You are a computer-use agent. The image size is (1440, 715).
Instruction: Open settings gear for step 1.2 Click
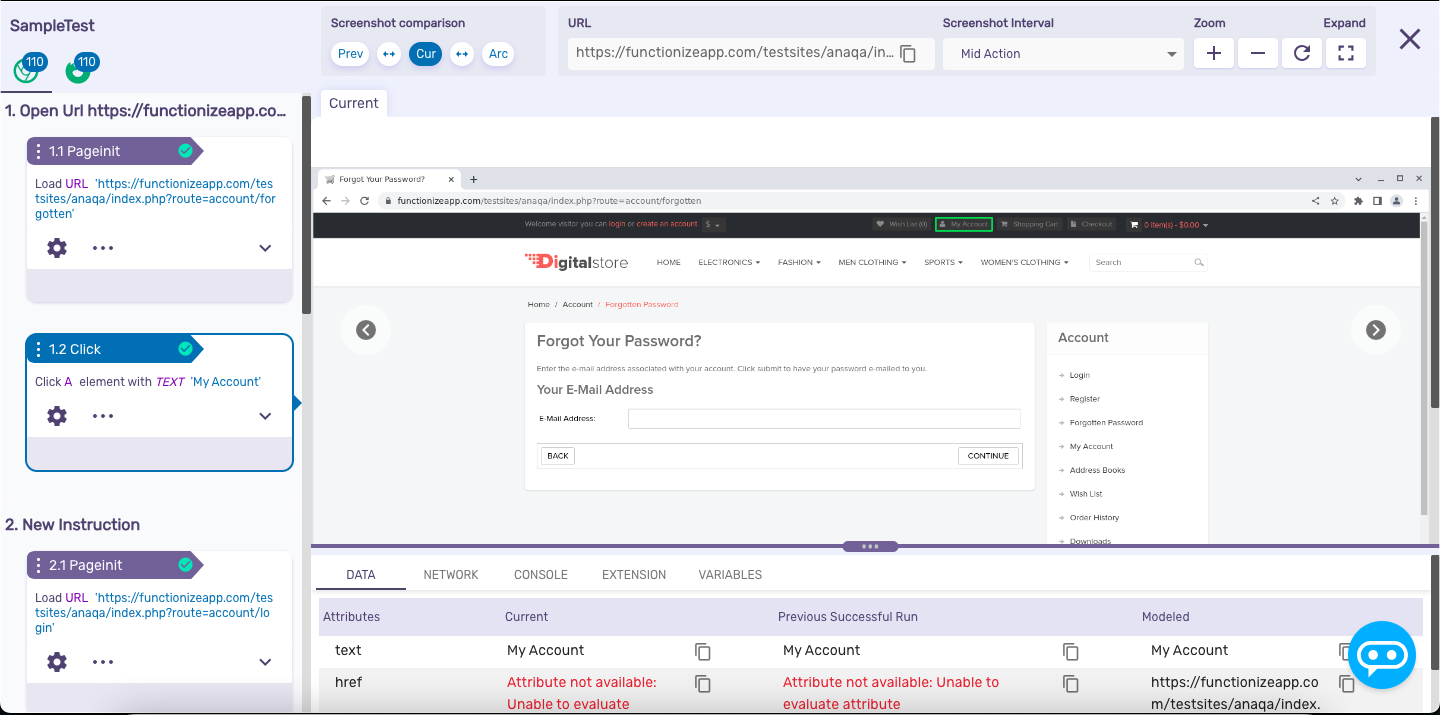pyautogui.click(x=57, y=416)
